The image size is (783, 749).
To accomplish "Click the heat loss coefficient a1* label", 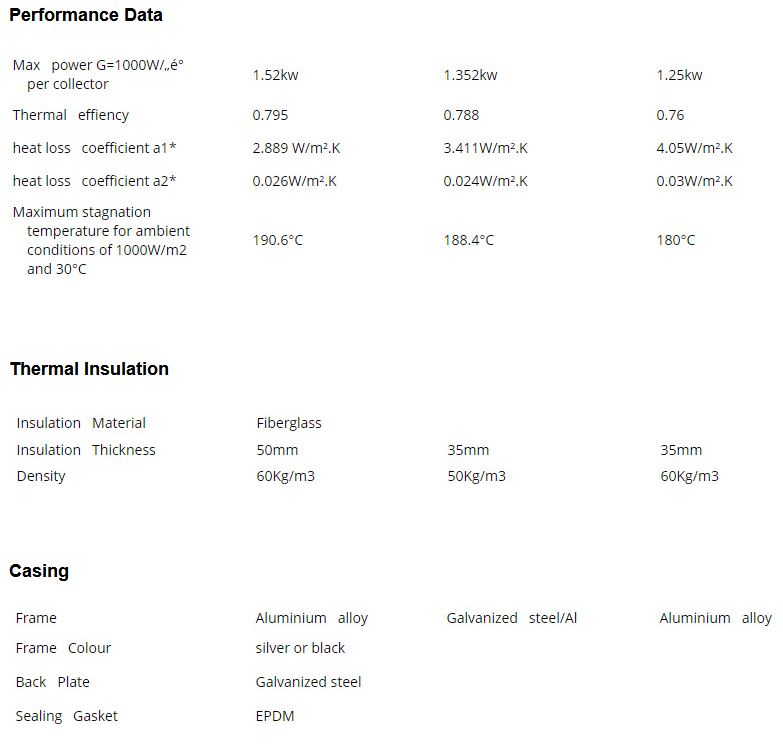I will pos(94,148).
